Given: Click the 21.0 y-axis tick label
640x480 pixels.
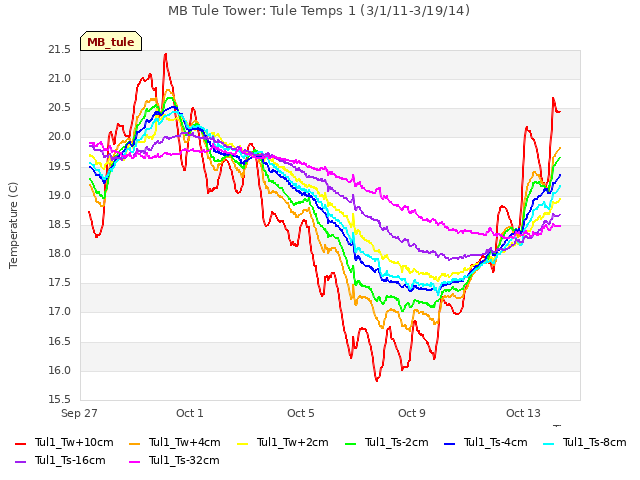Looking at the screenshot, I should (59, 78).
